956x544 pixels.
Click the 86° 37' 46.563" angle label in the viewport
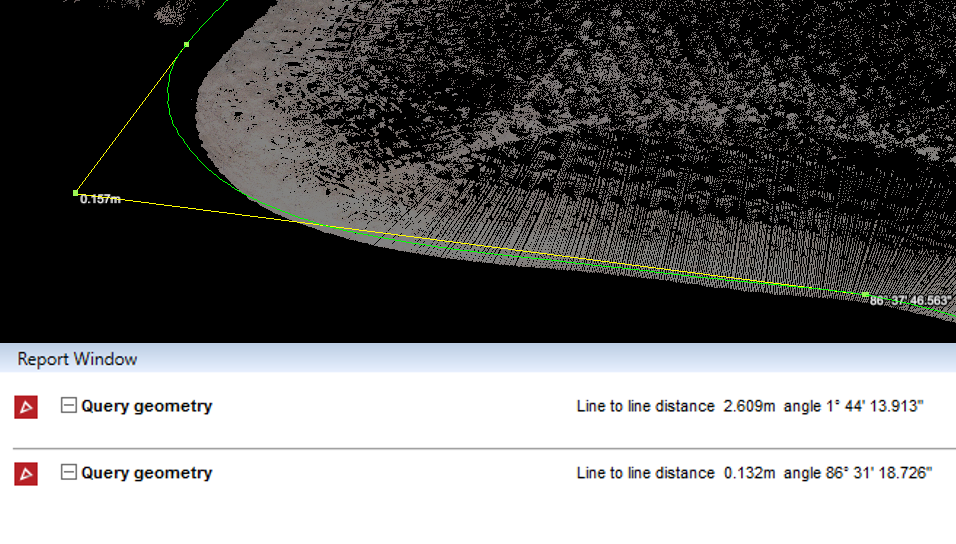(x=910, y=301)
